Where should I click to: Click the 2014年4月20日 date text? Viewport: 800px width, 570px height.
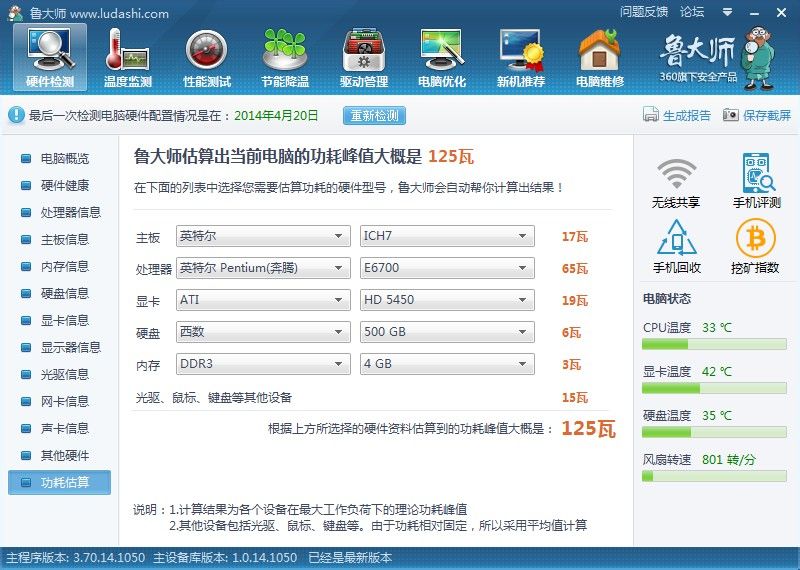coord(276,115)
